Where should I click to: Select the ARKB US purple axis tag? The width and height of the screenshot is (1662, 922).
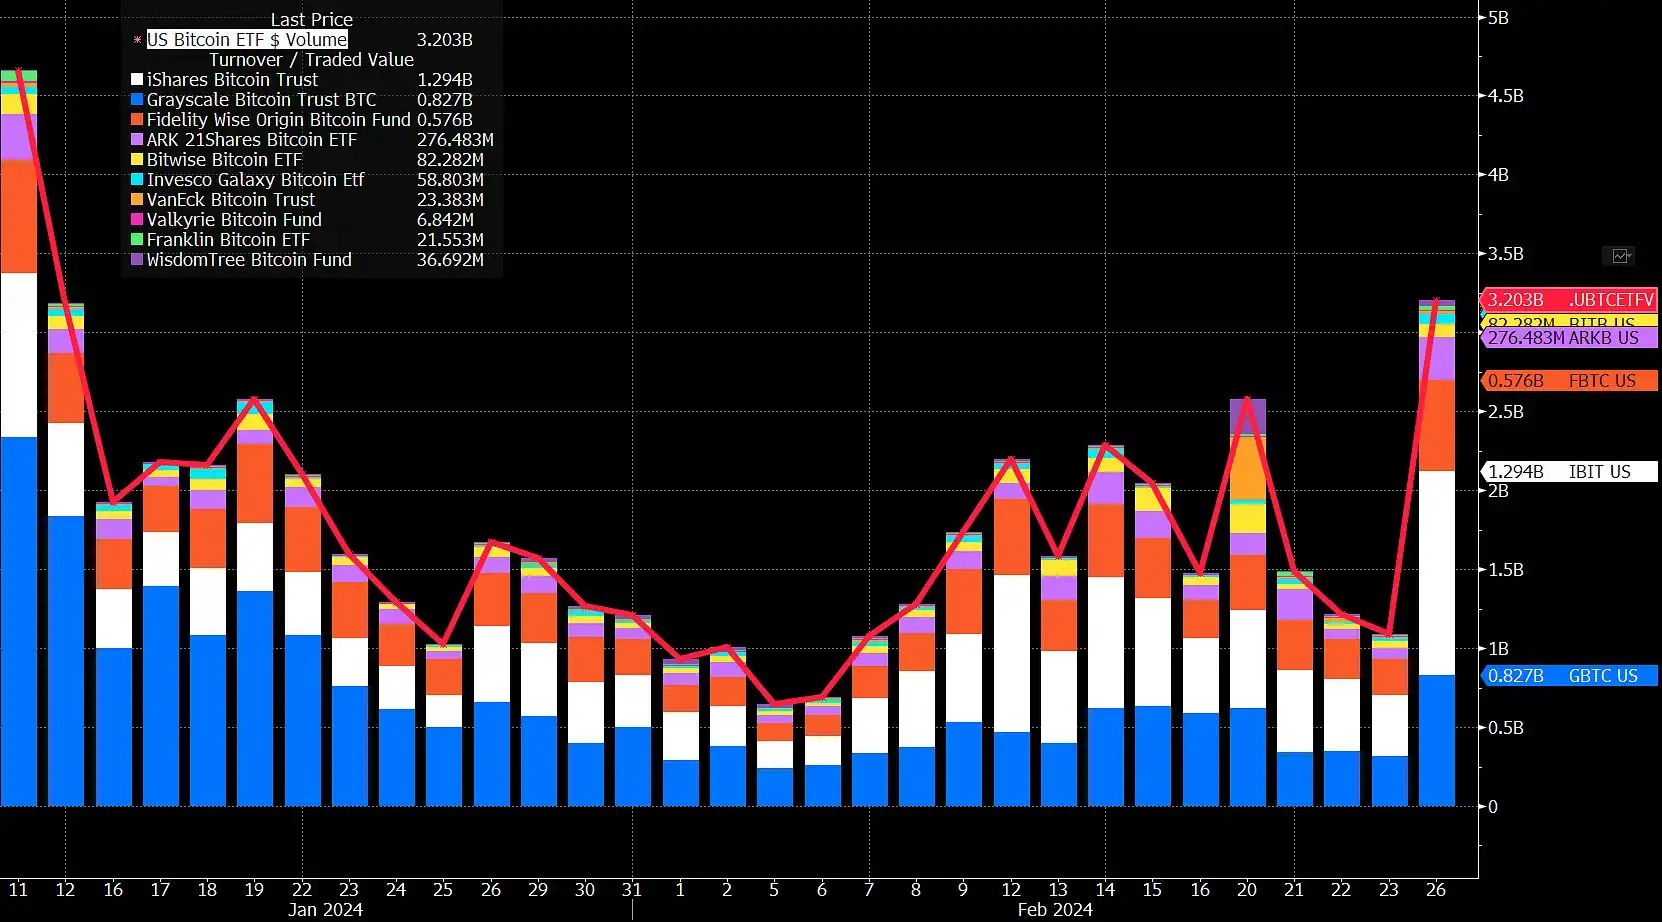[1568, 338]
